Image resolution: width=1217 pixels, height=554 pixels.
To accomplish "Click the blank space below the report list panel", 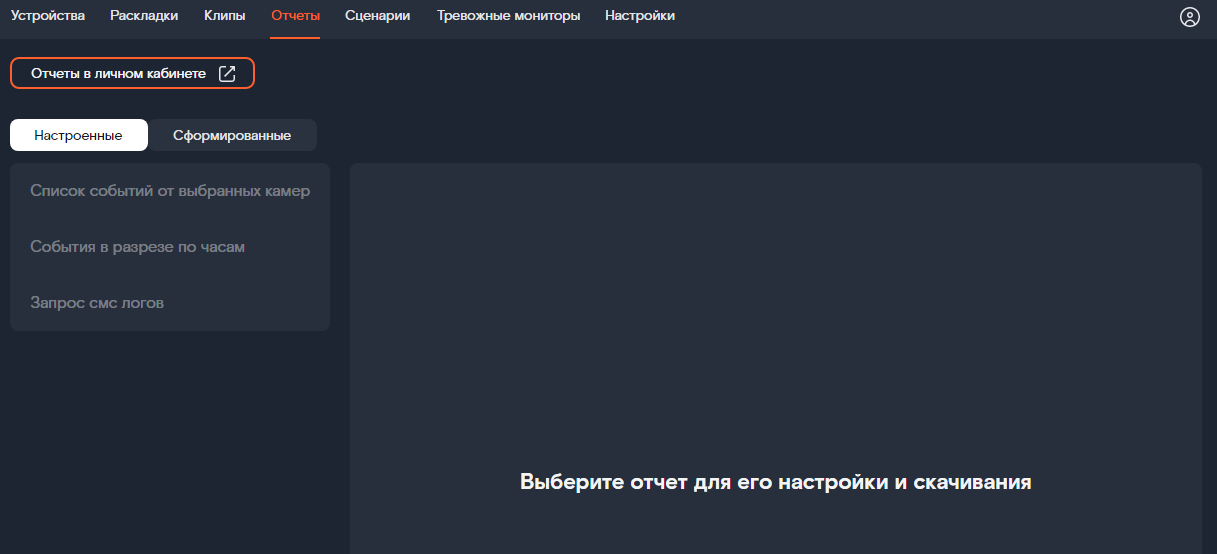I will [x=170, y=440].
